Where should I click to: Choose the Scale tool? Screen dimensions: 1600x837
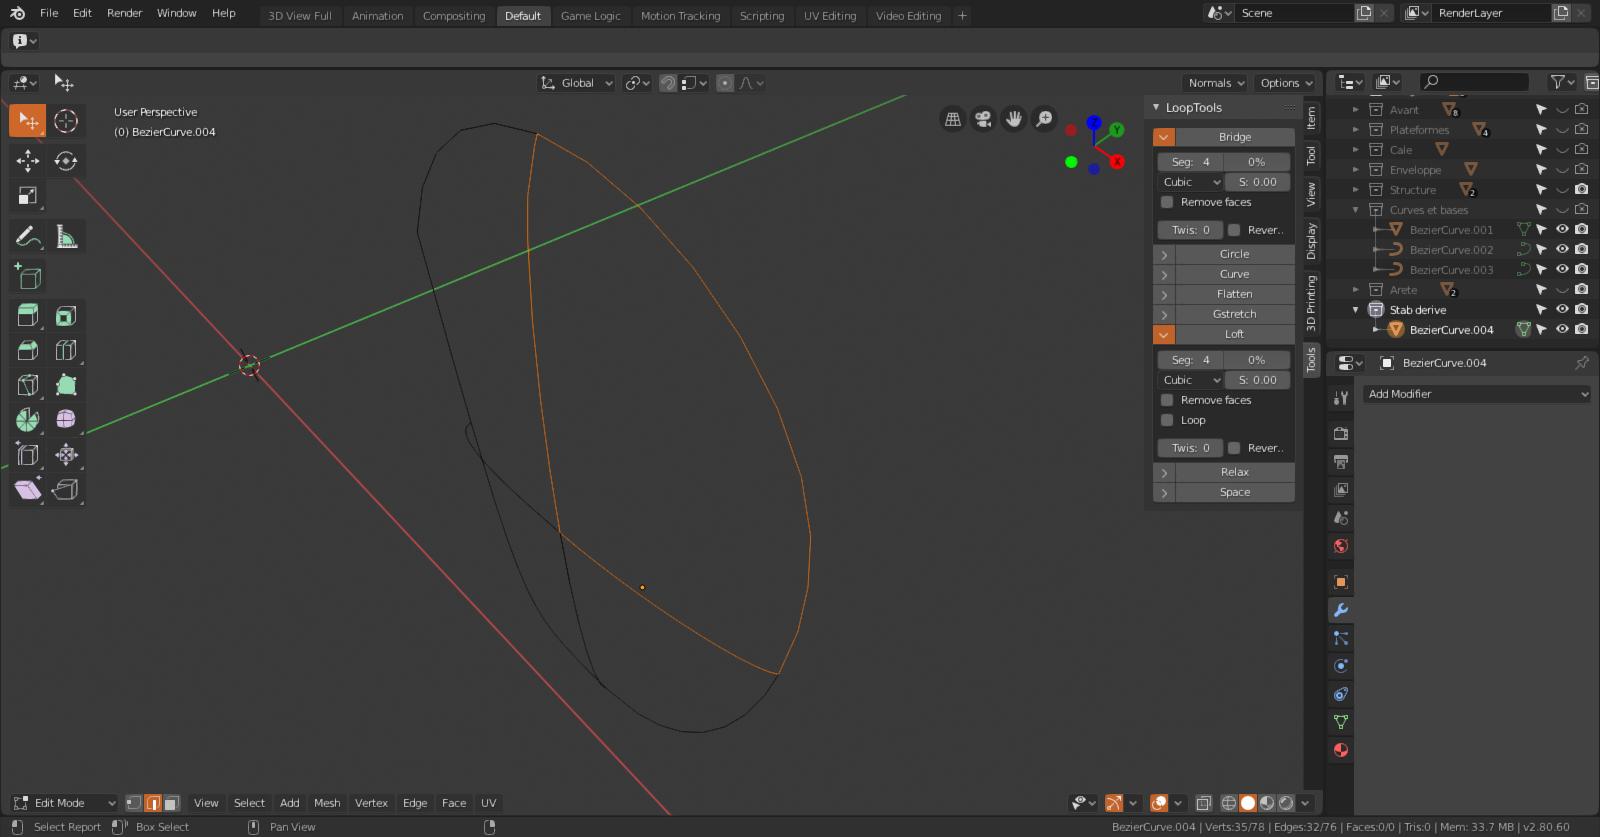coord(27,196)
